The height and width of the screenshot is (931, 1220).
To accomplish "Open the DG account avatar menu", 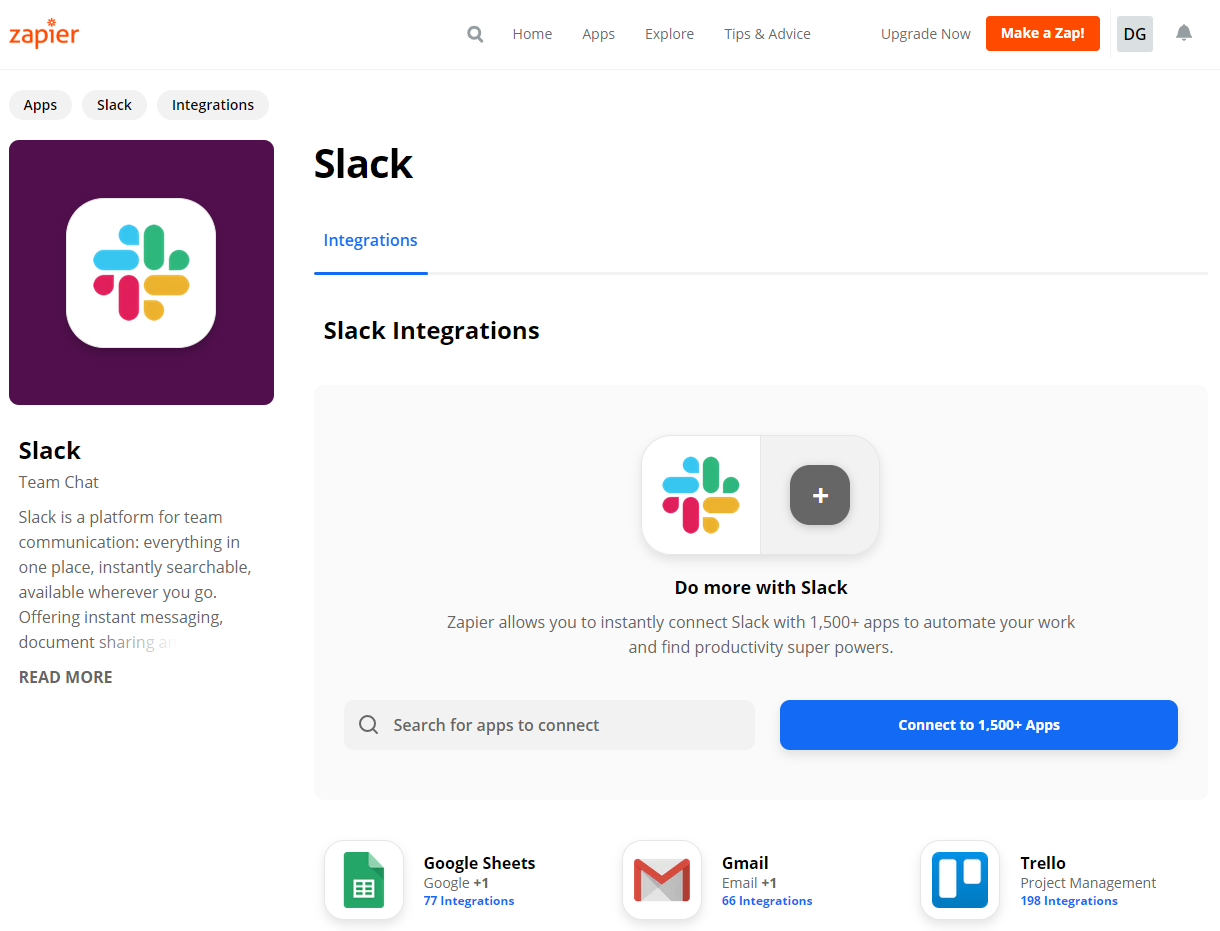I will 1135,34.
